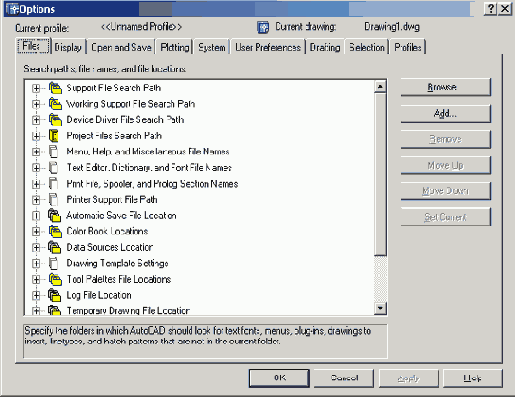Click the Menu, Help, and Miscellaneous File Names icon
Screen dimensions: 515x397
coord(53,152)
